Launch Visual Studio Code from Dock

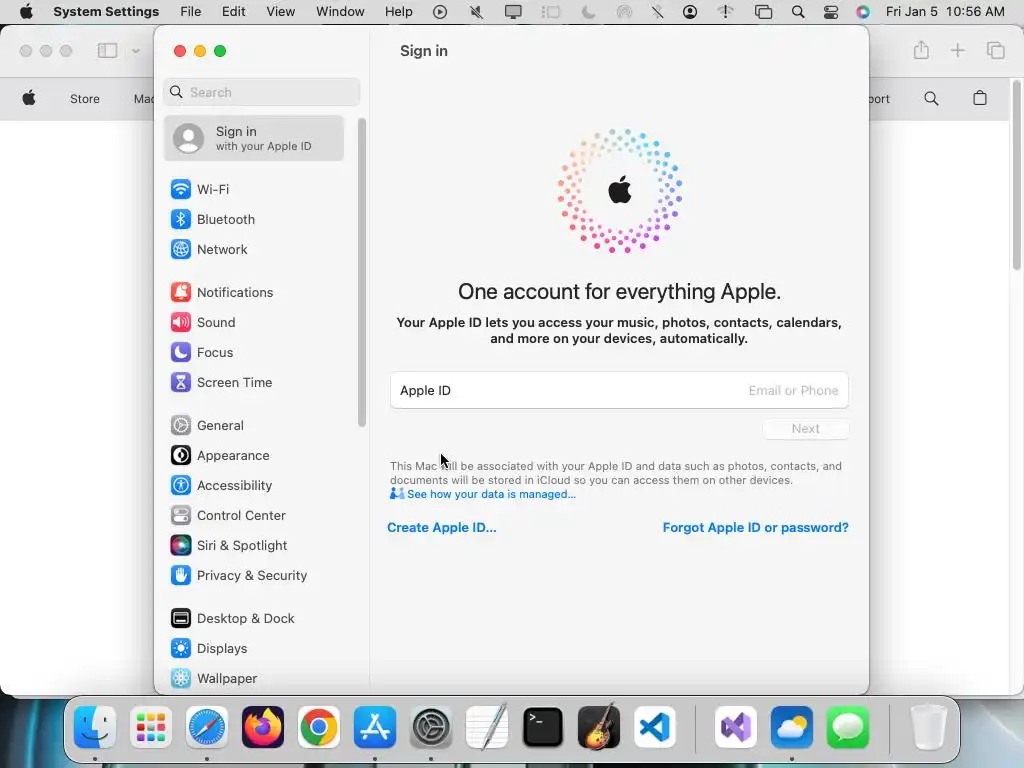654,727
